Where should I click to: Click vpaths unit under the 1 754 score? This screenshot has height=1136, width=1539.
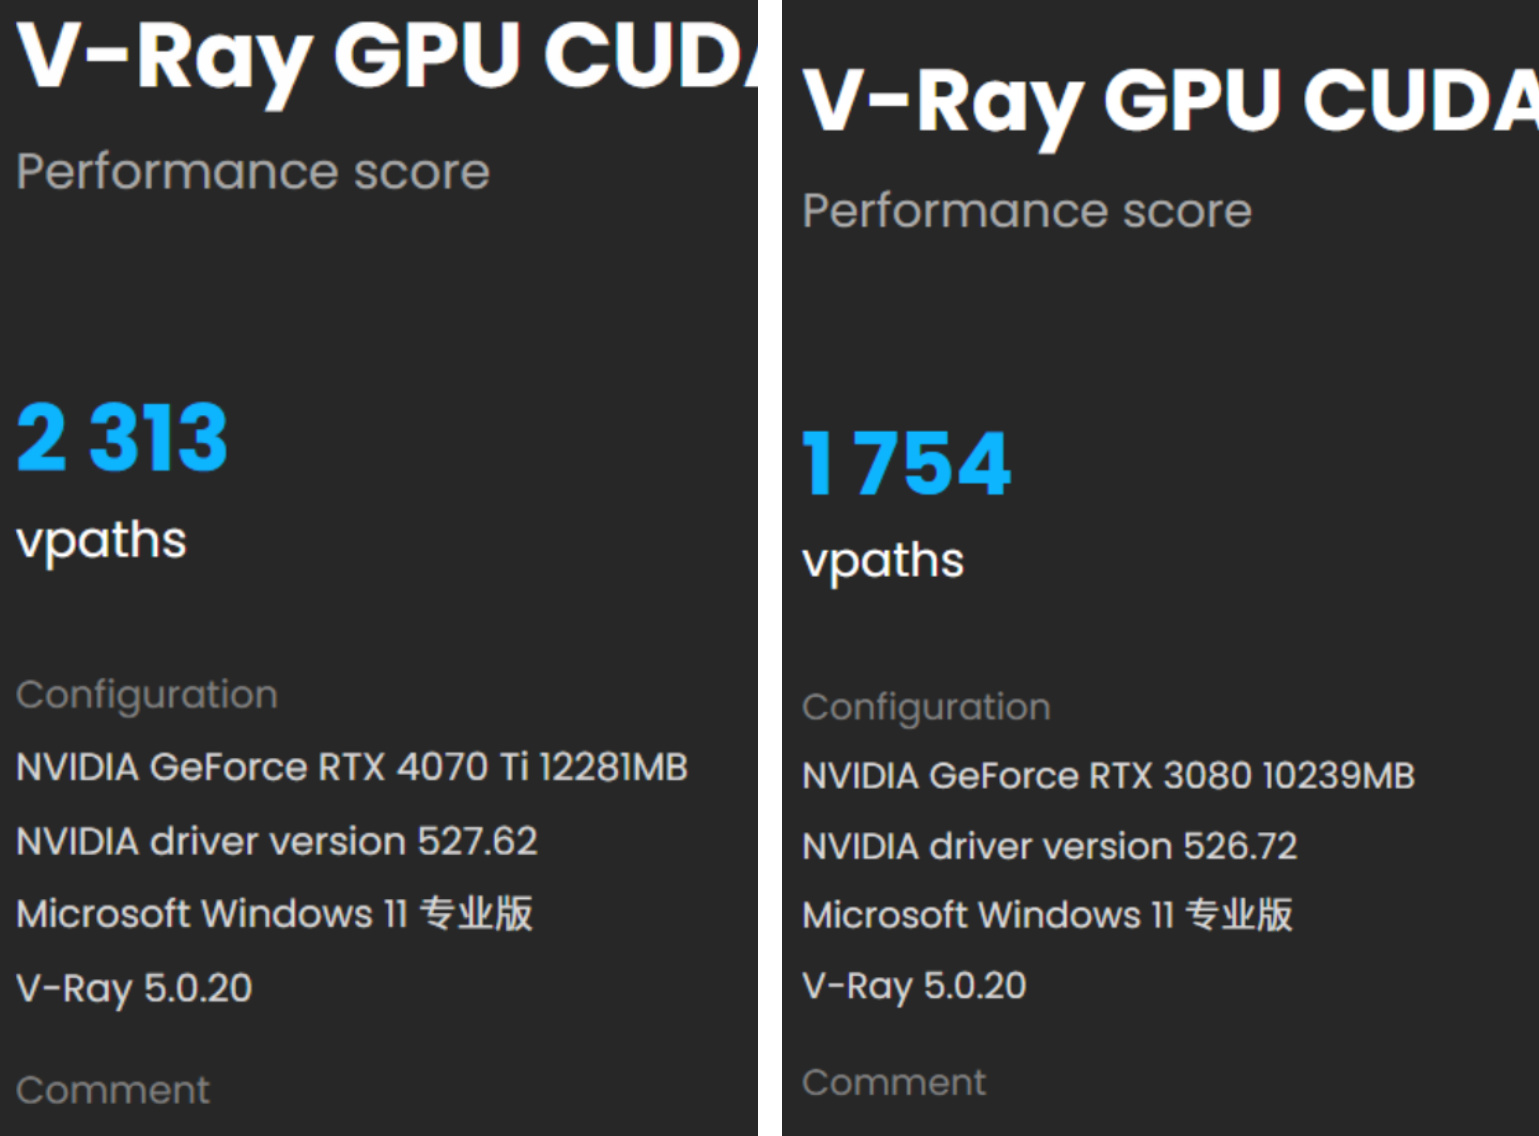tap(883, 560)
